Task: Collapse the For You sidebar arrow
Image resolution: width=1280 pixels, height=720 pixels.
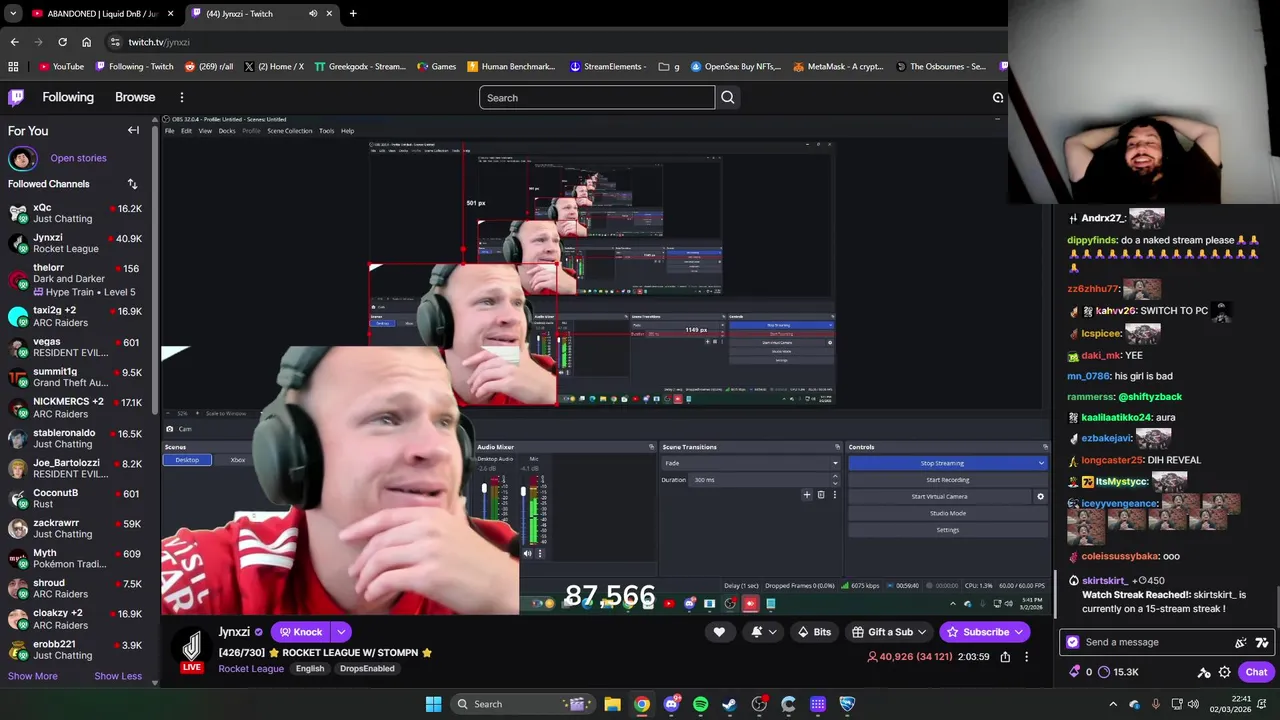Action: coord(133,130)
